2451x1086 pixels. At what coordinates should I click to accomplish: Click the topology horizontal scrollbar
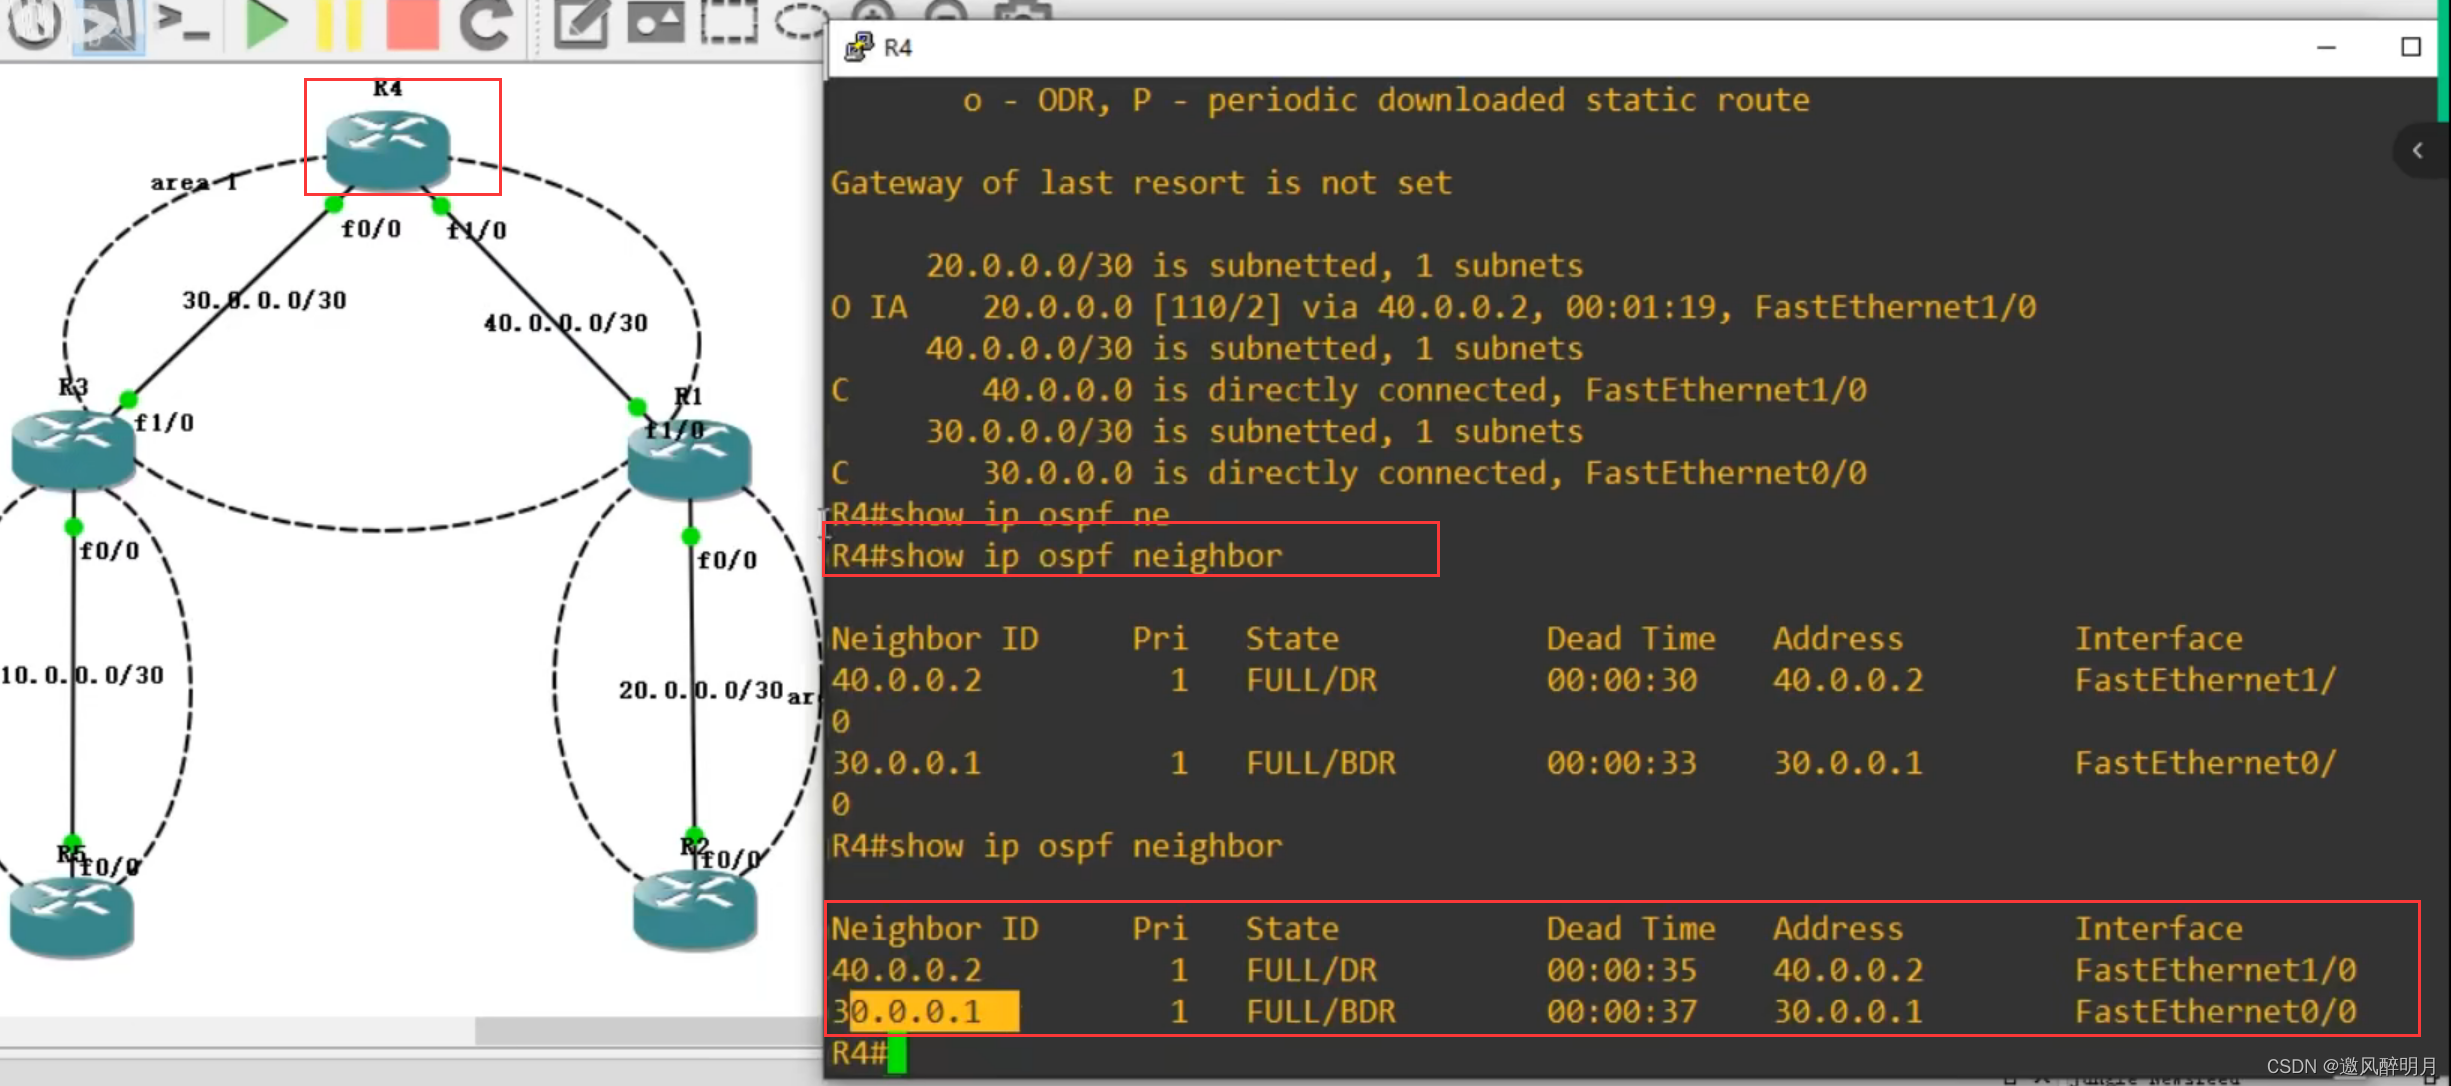tap(648, 1030)
